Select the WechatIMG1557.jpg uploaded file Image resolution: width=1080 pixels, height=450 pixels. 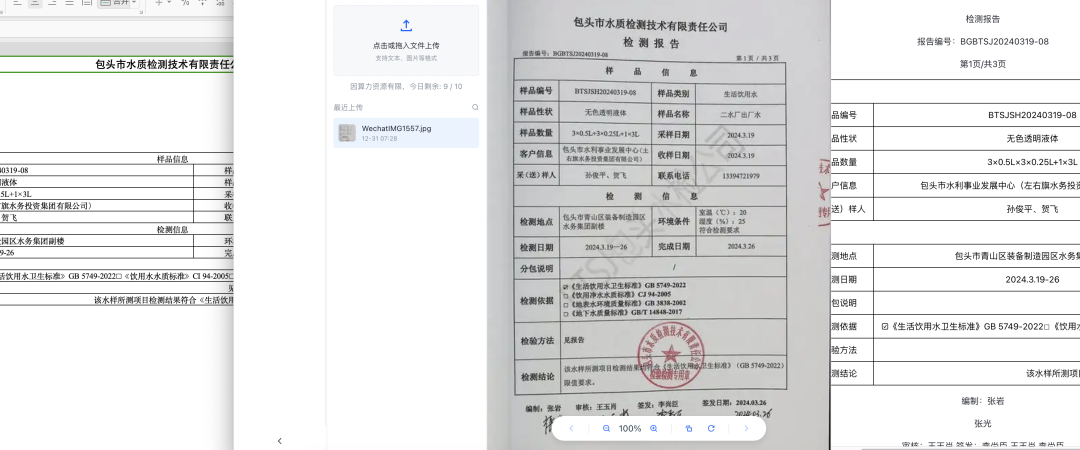[406, 133]
